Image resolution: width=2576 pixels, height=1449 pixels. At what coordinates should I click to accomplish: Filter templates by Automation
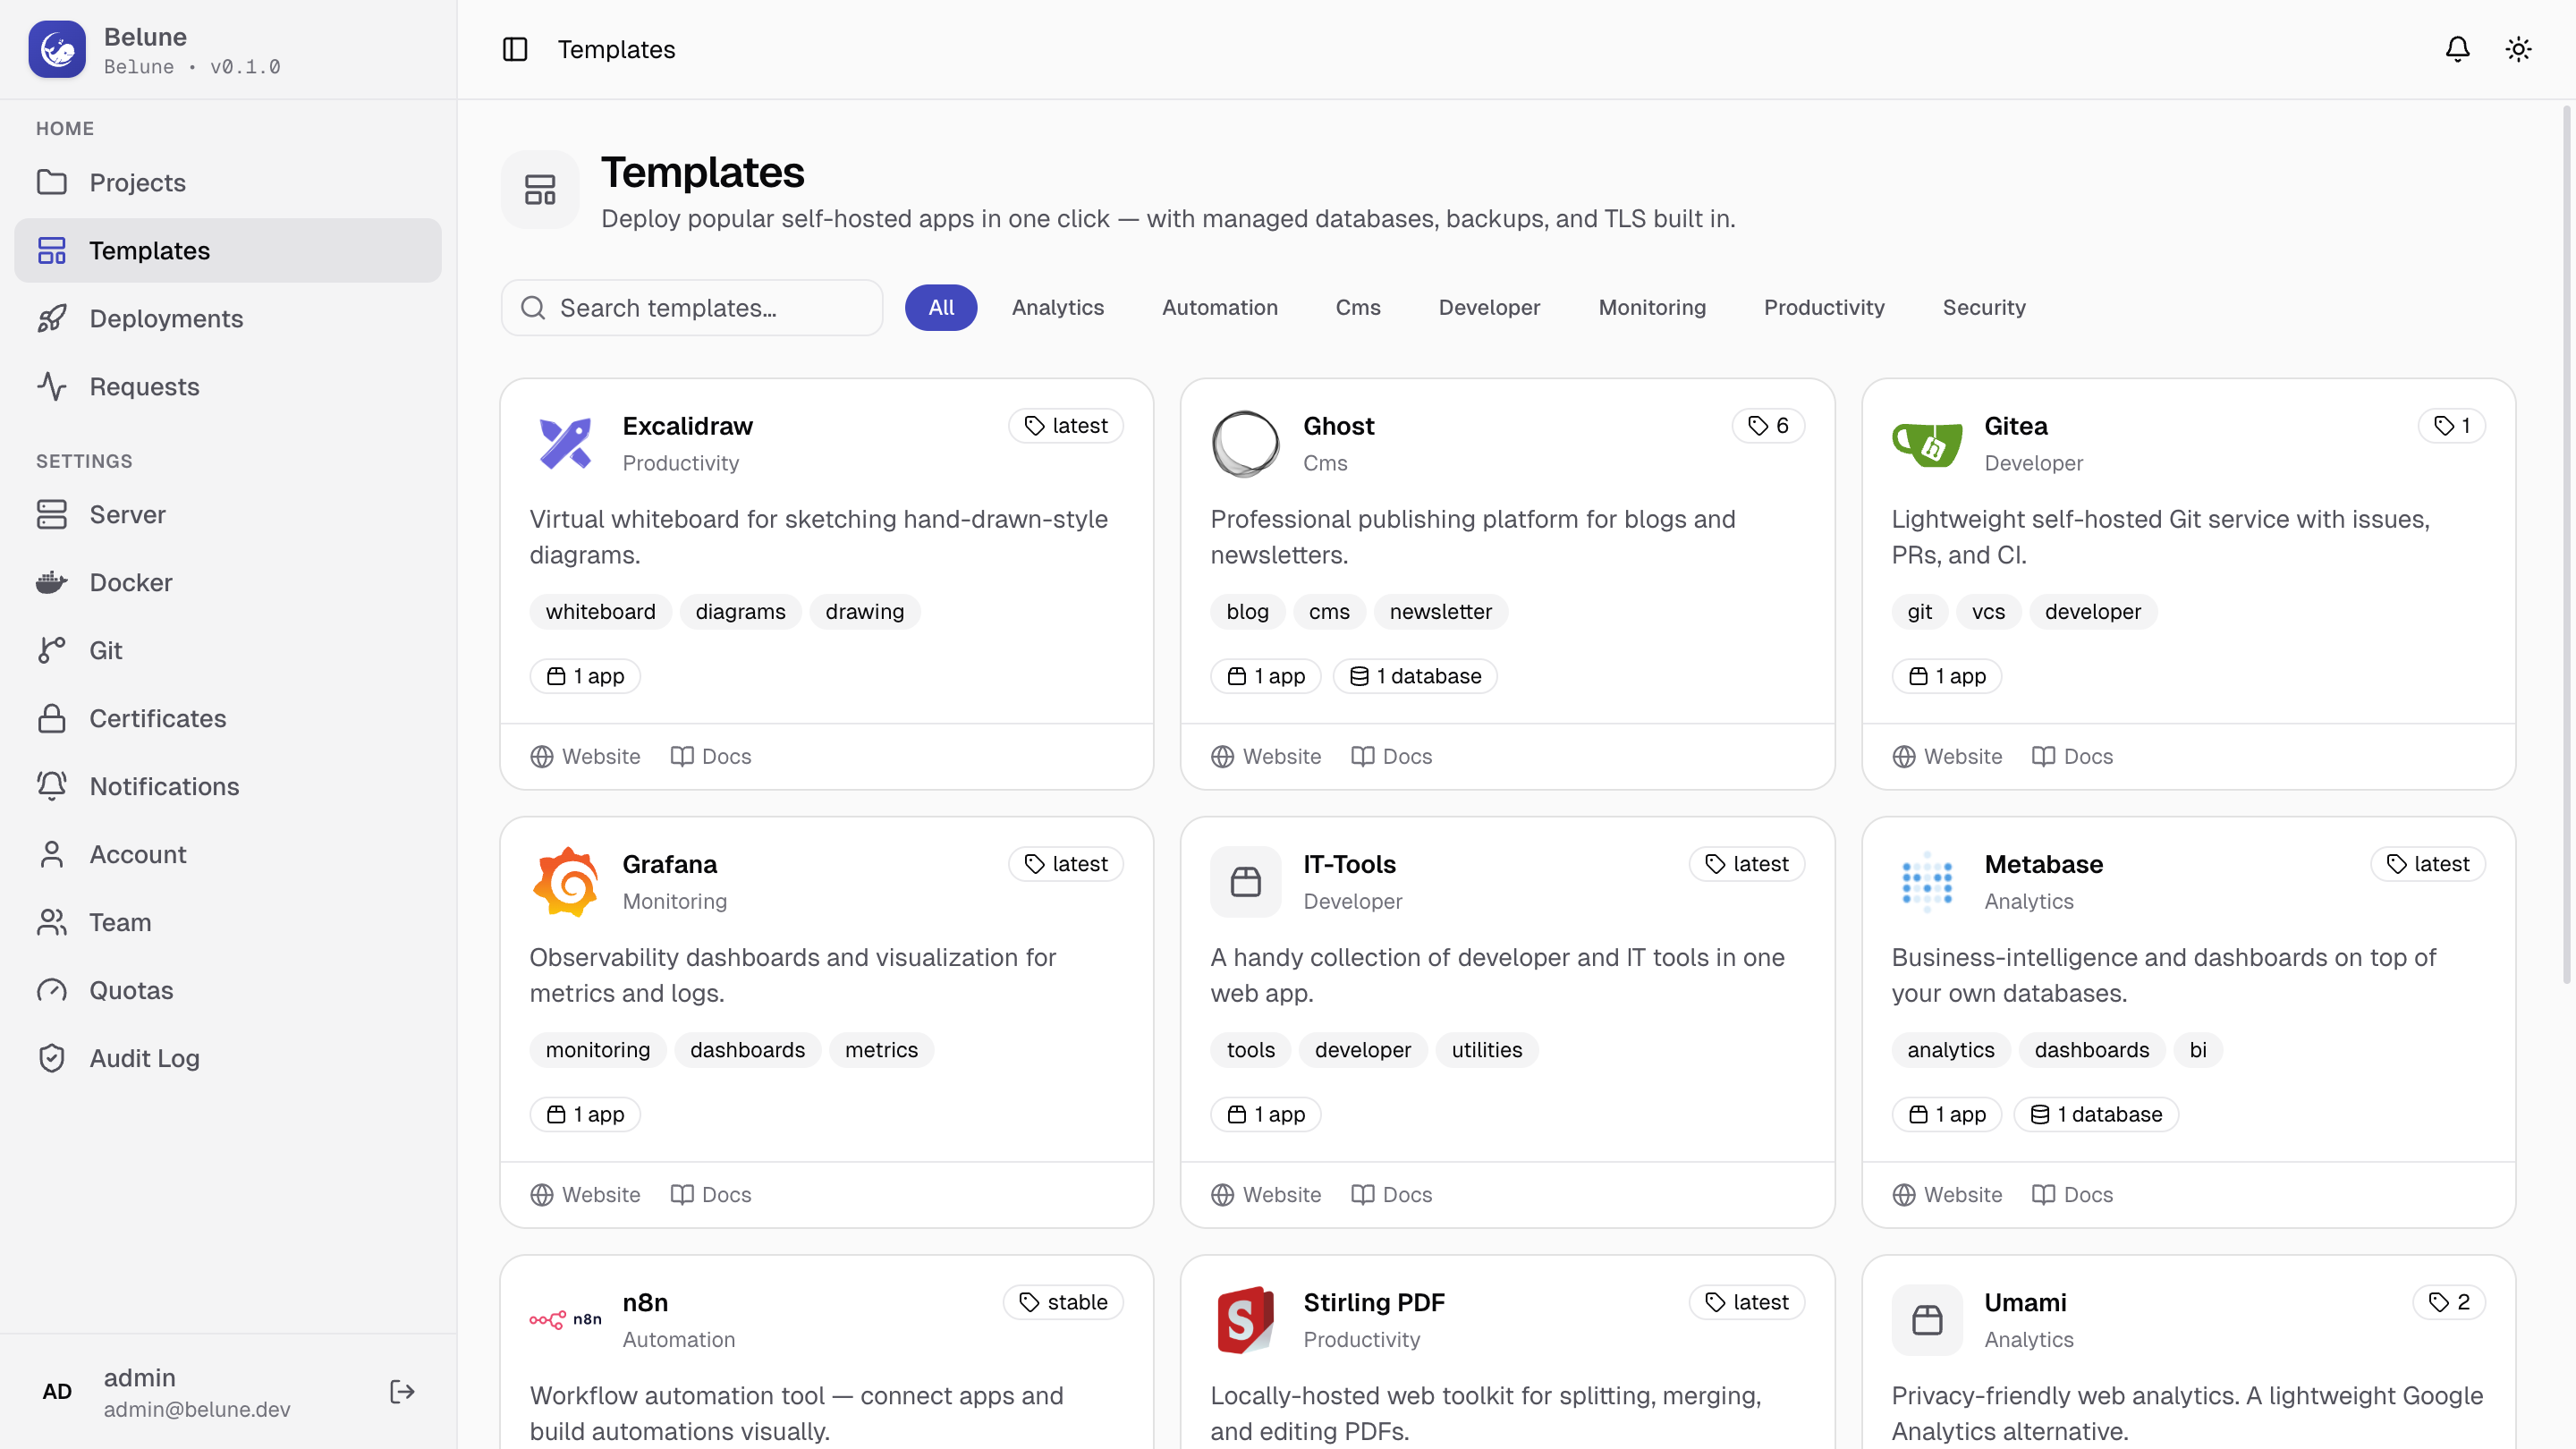1220,307
